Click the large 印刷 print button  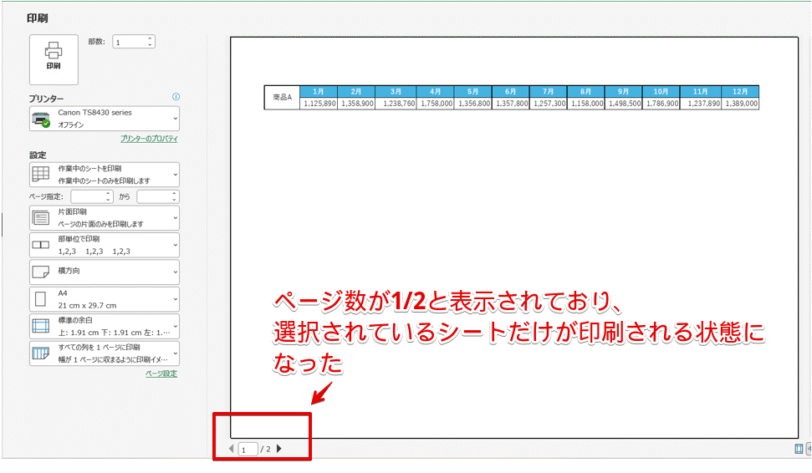(x=53, y=59)
